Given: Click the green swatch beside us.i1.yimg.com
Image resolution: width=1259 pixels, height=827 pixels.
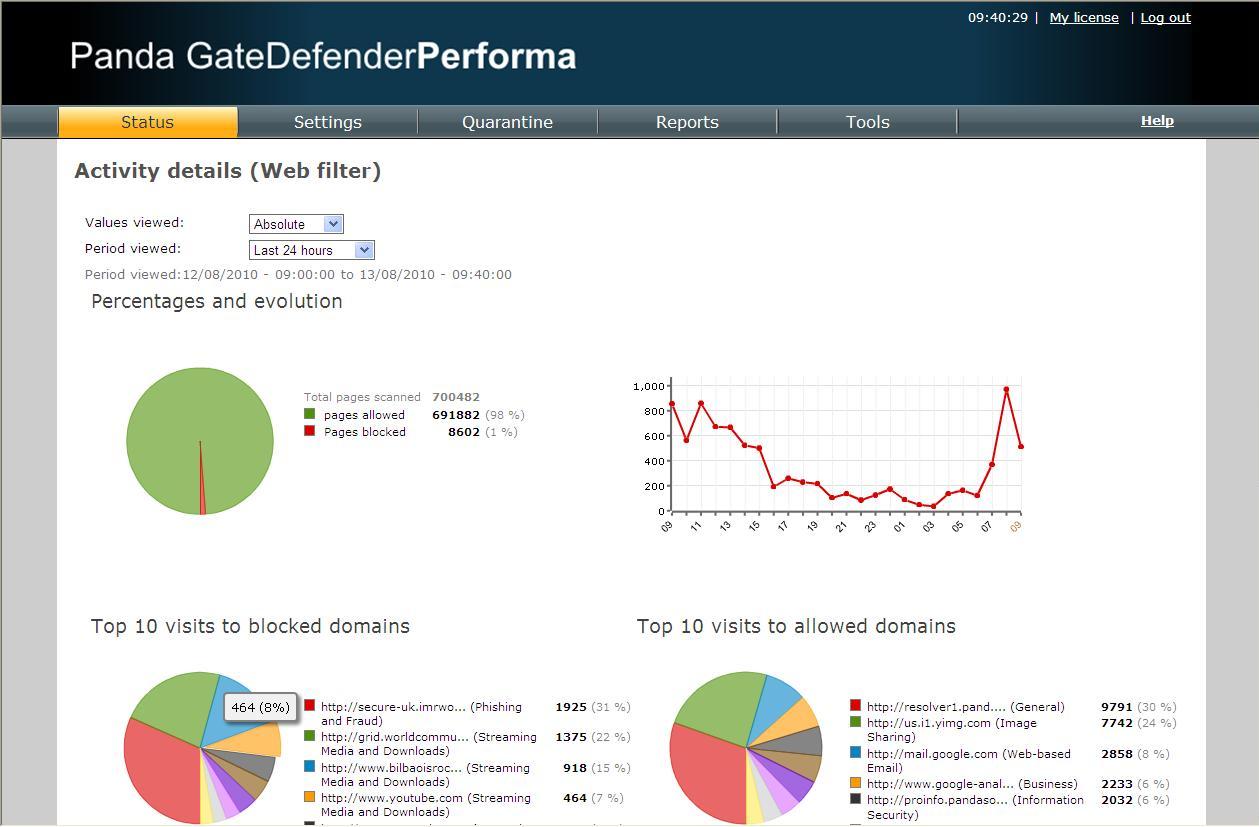Looking at the screenshot, I should (x=856, y=722).
